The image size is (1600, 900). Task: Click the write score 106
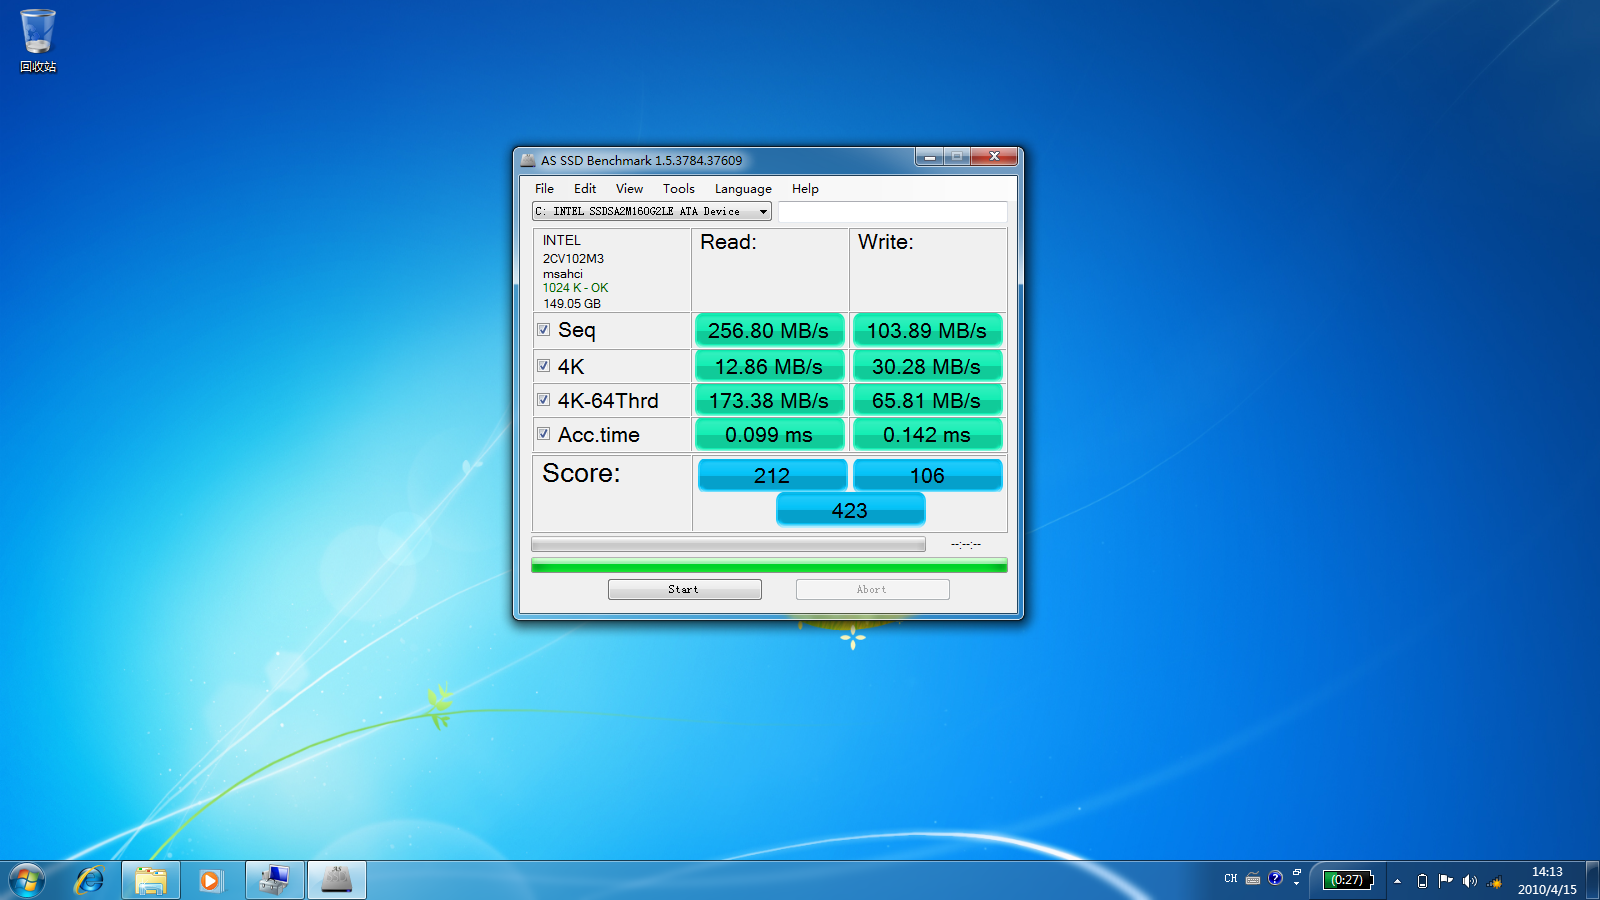(x=927, y=475)
